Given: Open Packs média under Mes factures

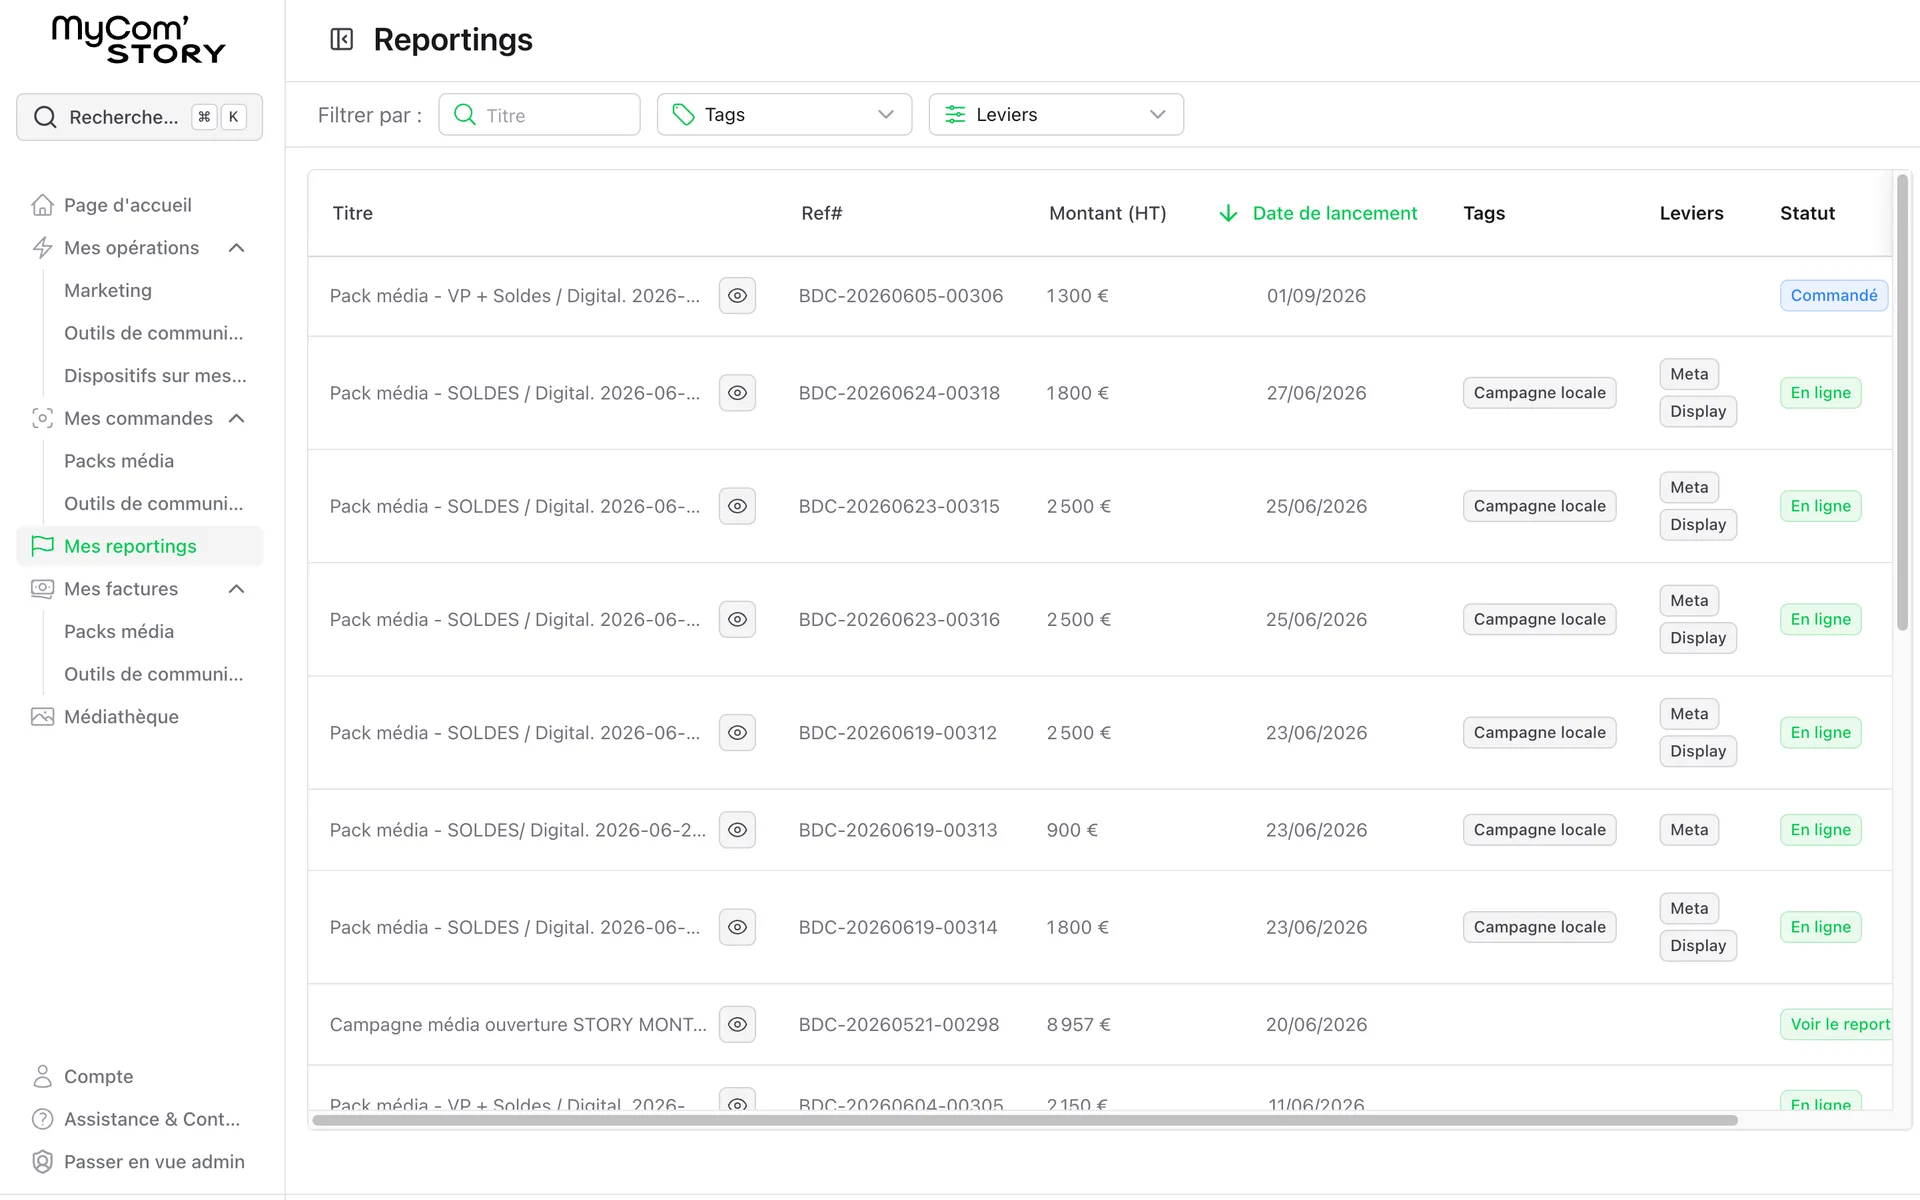Looking at the screenshot, I should (119, 632).
